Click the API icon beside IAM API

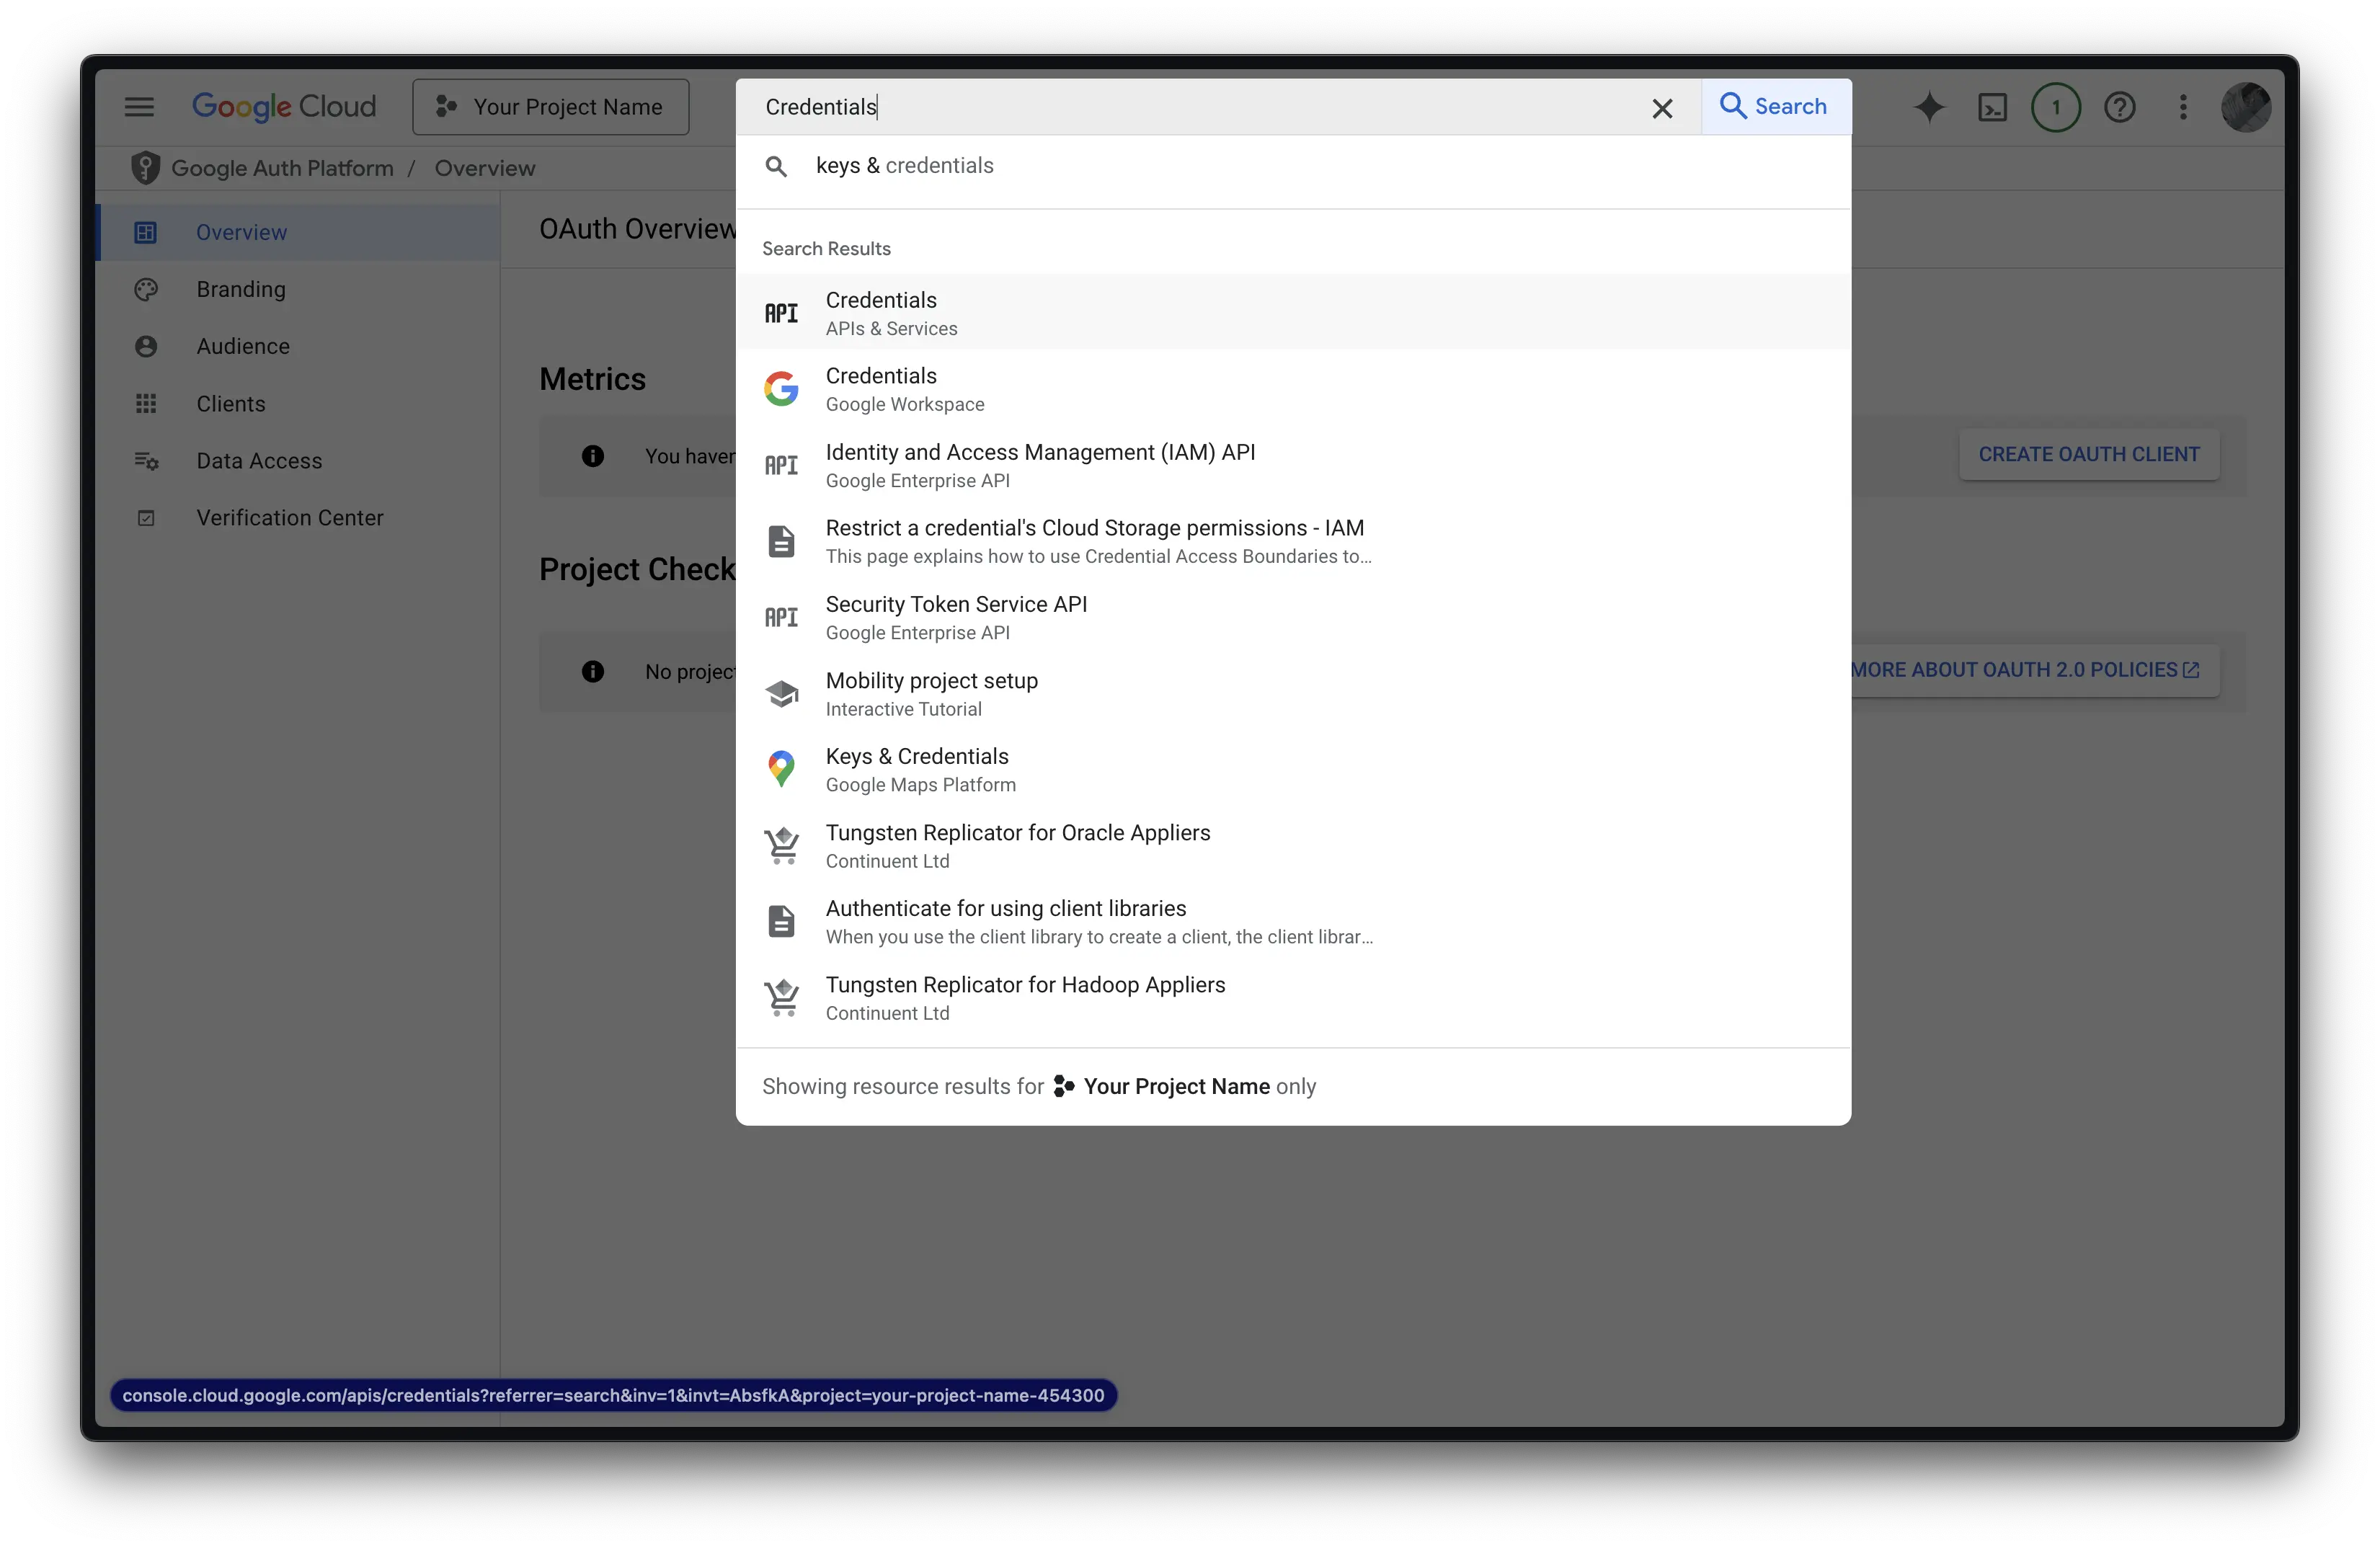781,465
